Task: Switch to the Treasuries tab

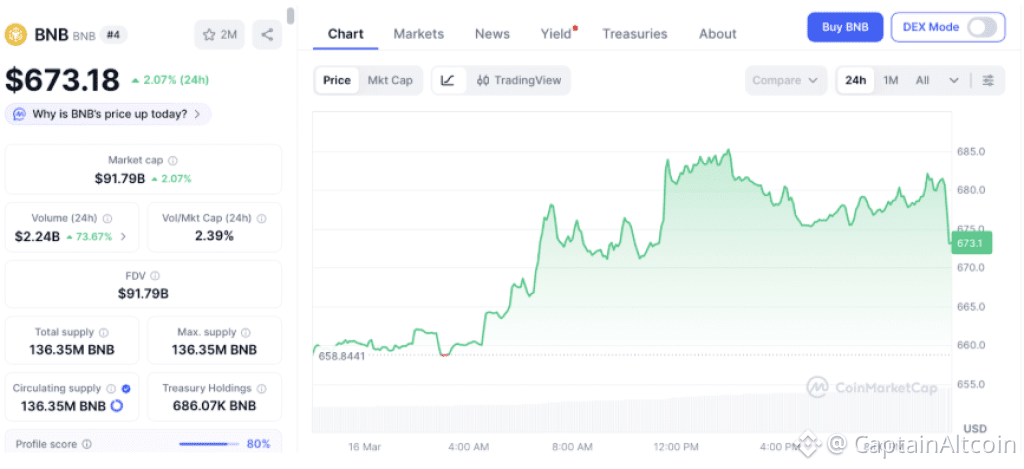Action: coord(634,34)
